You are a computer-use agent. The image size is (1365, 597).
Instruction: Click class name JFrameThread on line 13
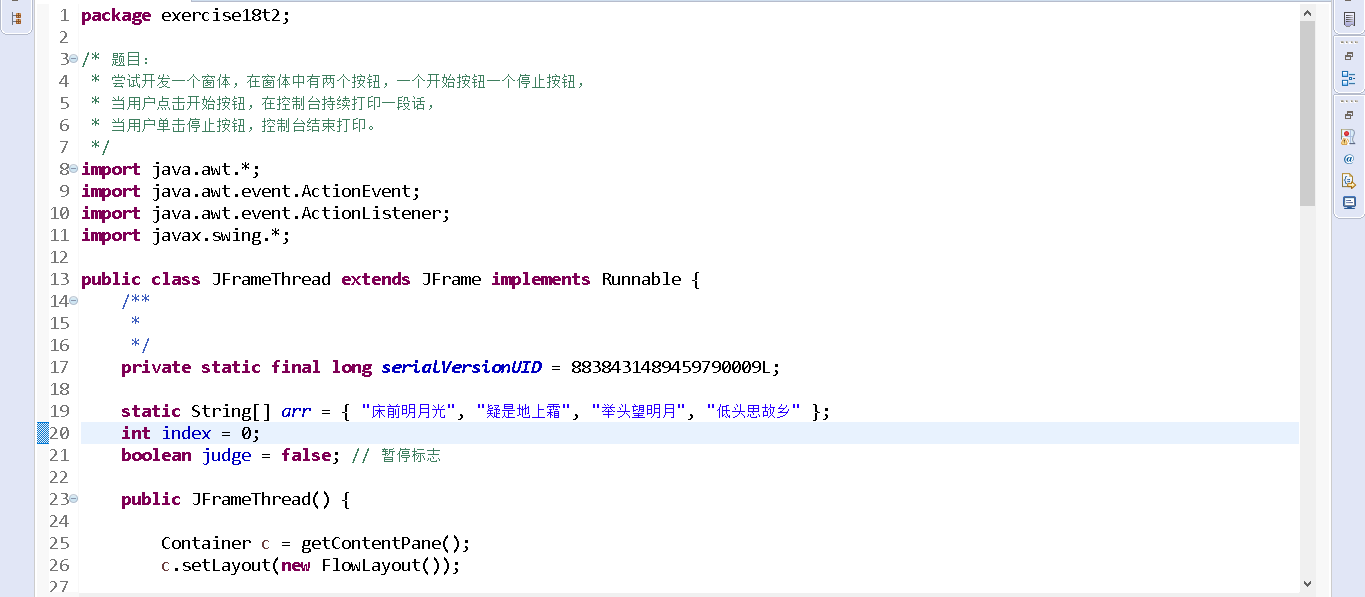[271, 279]
